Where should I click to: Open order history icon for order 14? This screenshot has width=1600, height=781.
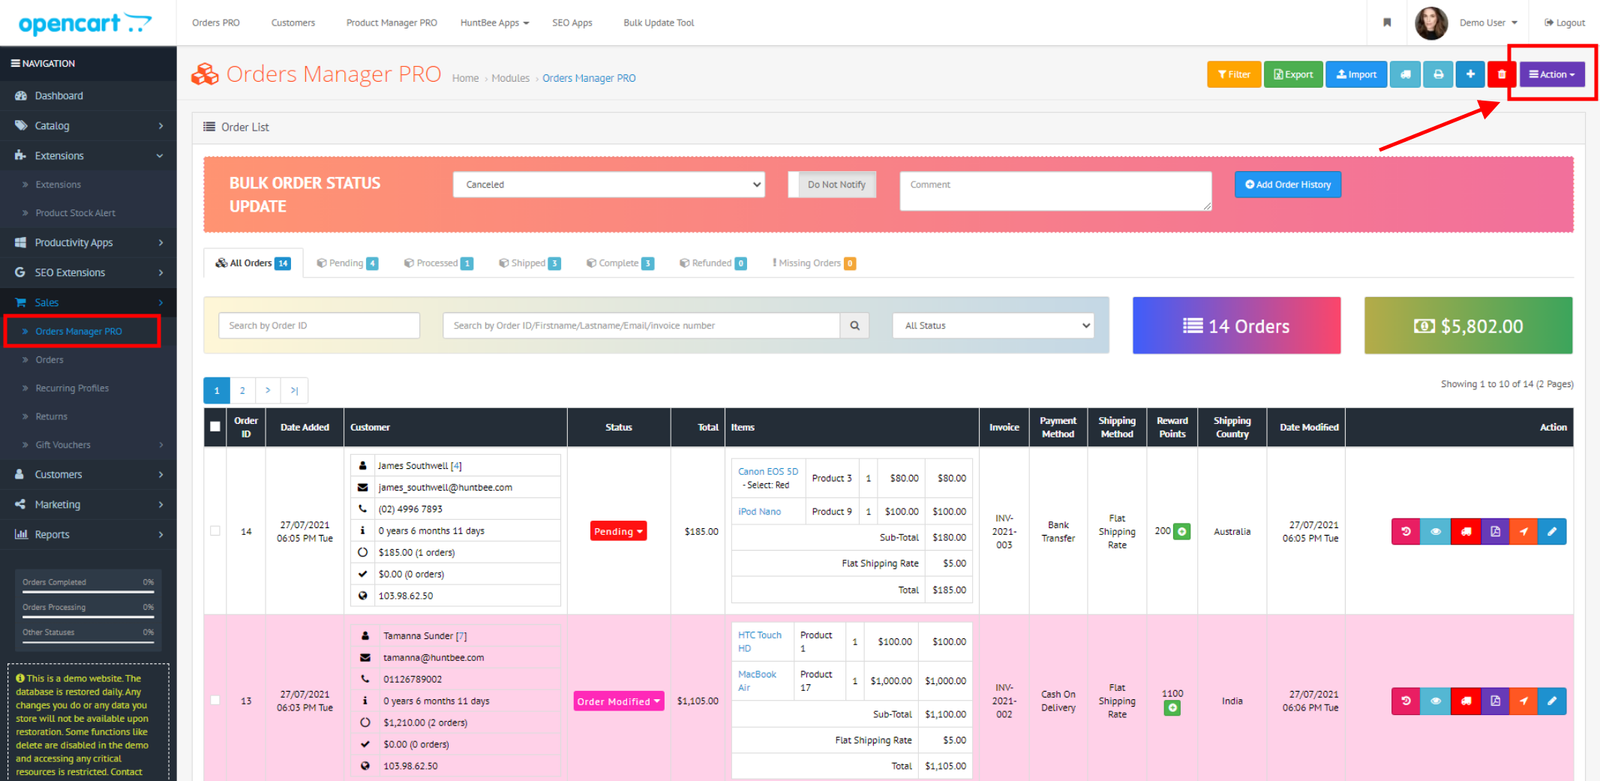[1406, 531]
